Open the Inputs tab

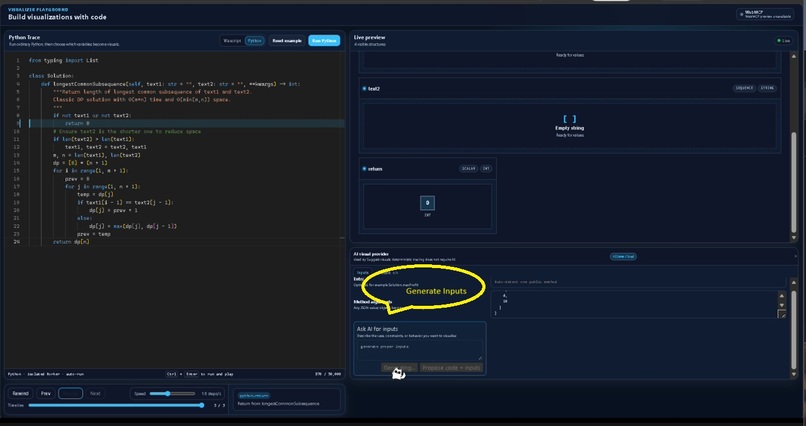363,272
